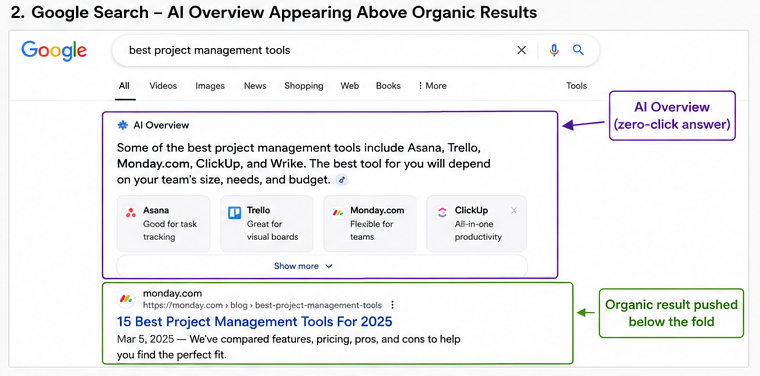Clear the search query with X
Screen dimensions: 760x376
tap(522, 50)
